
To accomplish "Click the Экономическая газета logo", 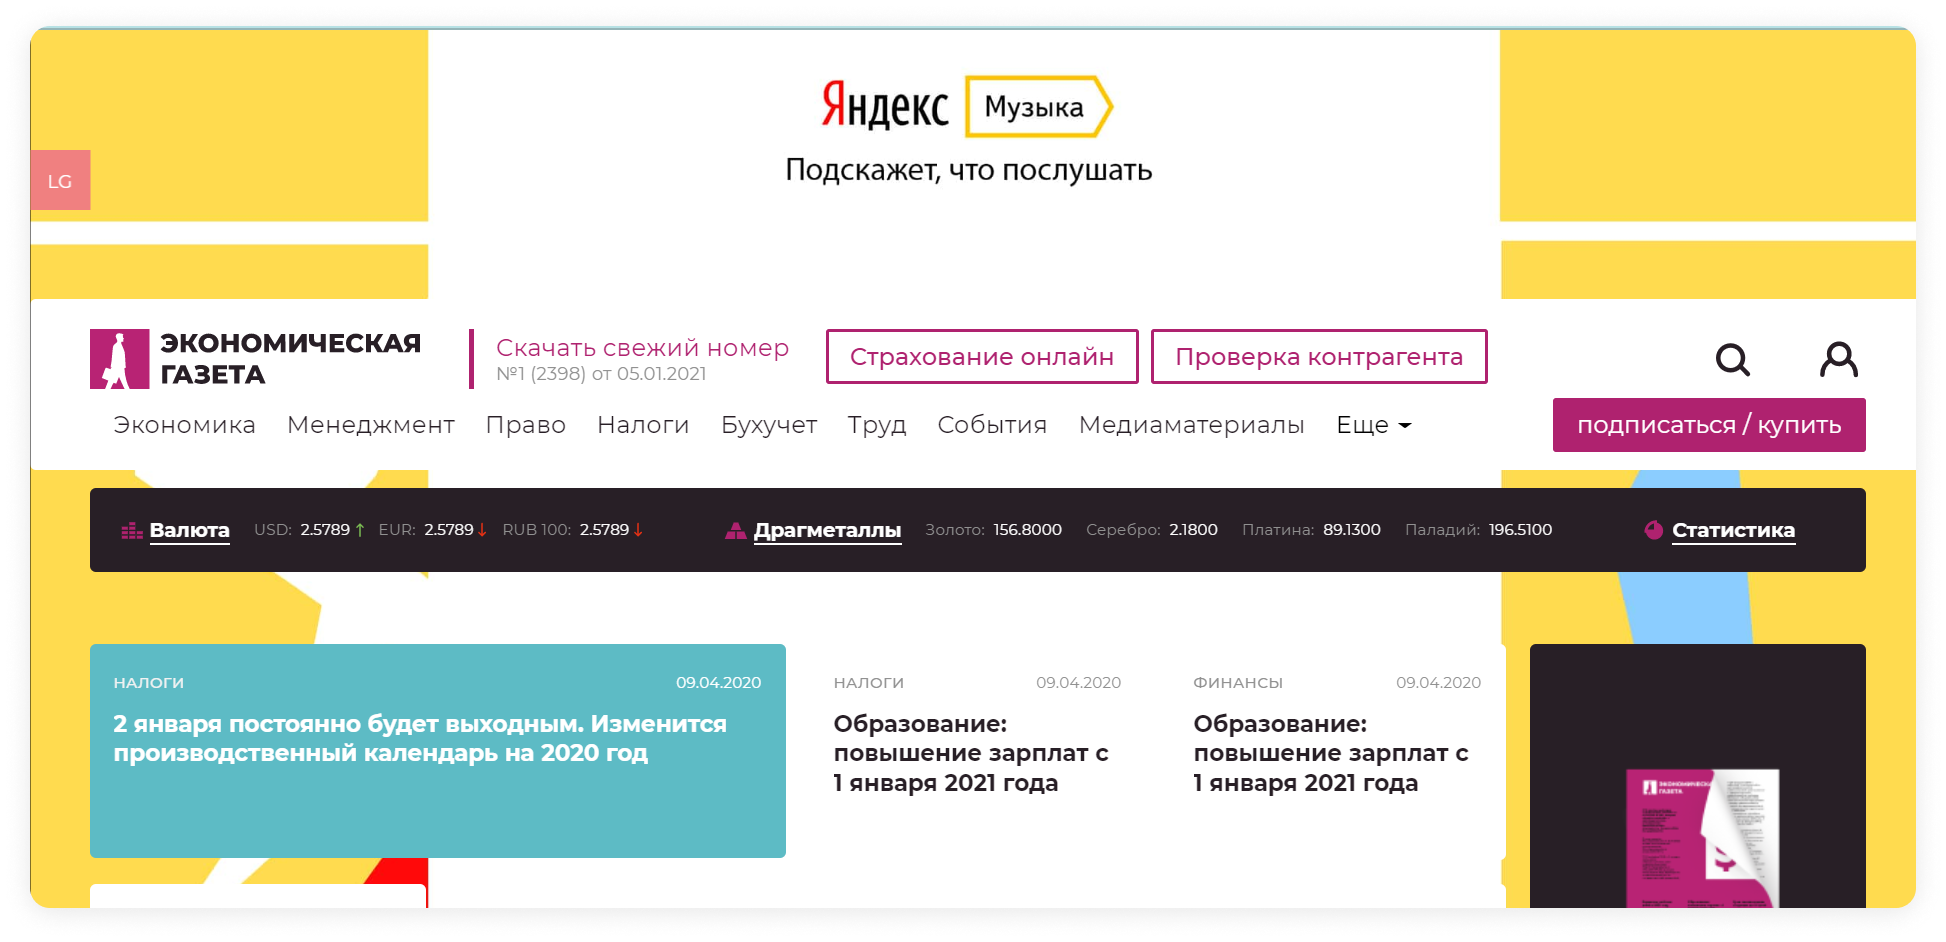I will tap(256, 359).
